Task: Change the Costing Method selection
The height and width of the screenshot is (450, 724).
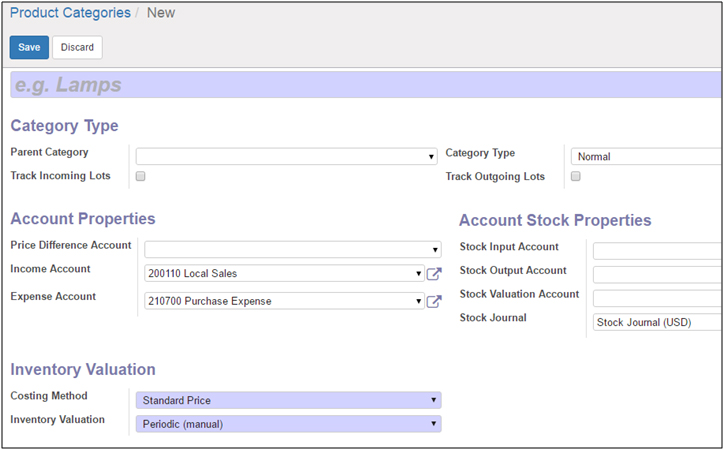Action: 288,400
